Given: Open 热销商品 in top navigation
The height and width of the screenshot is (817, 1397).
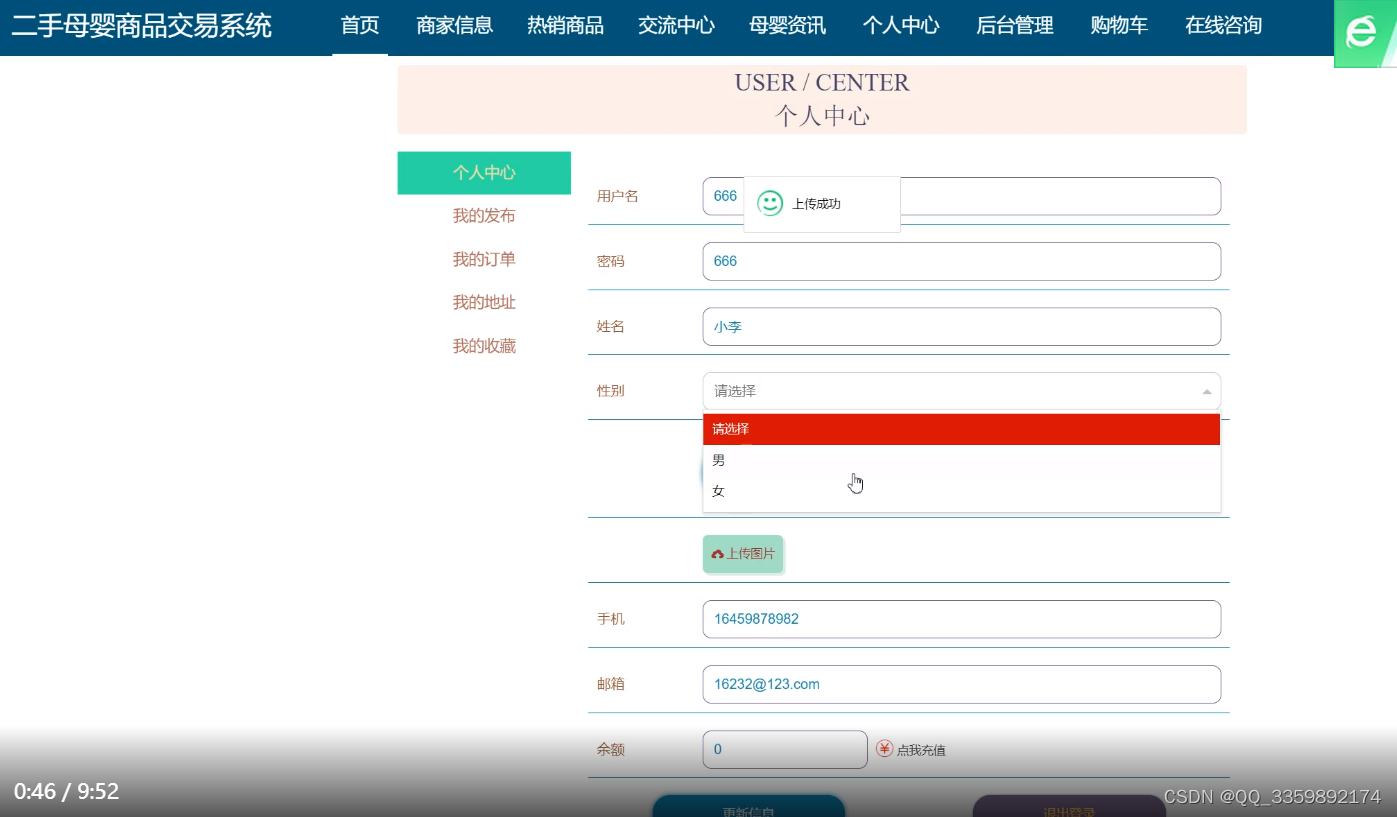Looking at the screenshot, I should click(565, 26).
